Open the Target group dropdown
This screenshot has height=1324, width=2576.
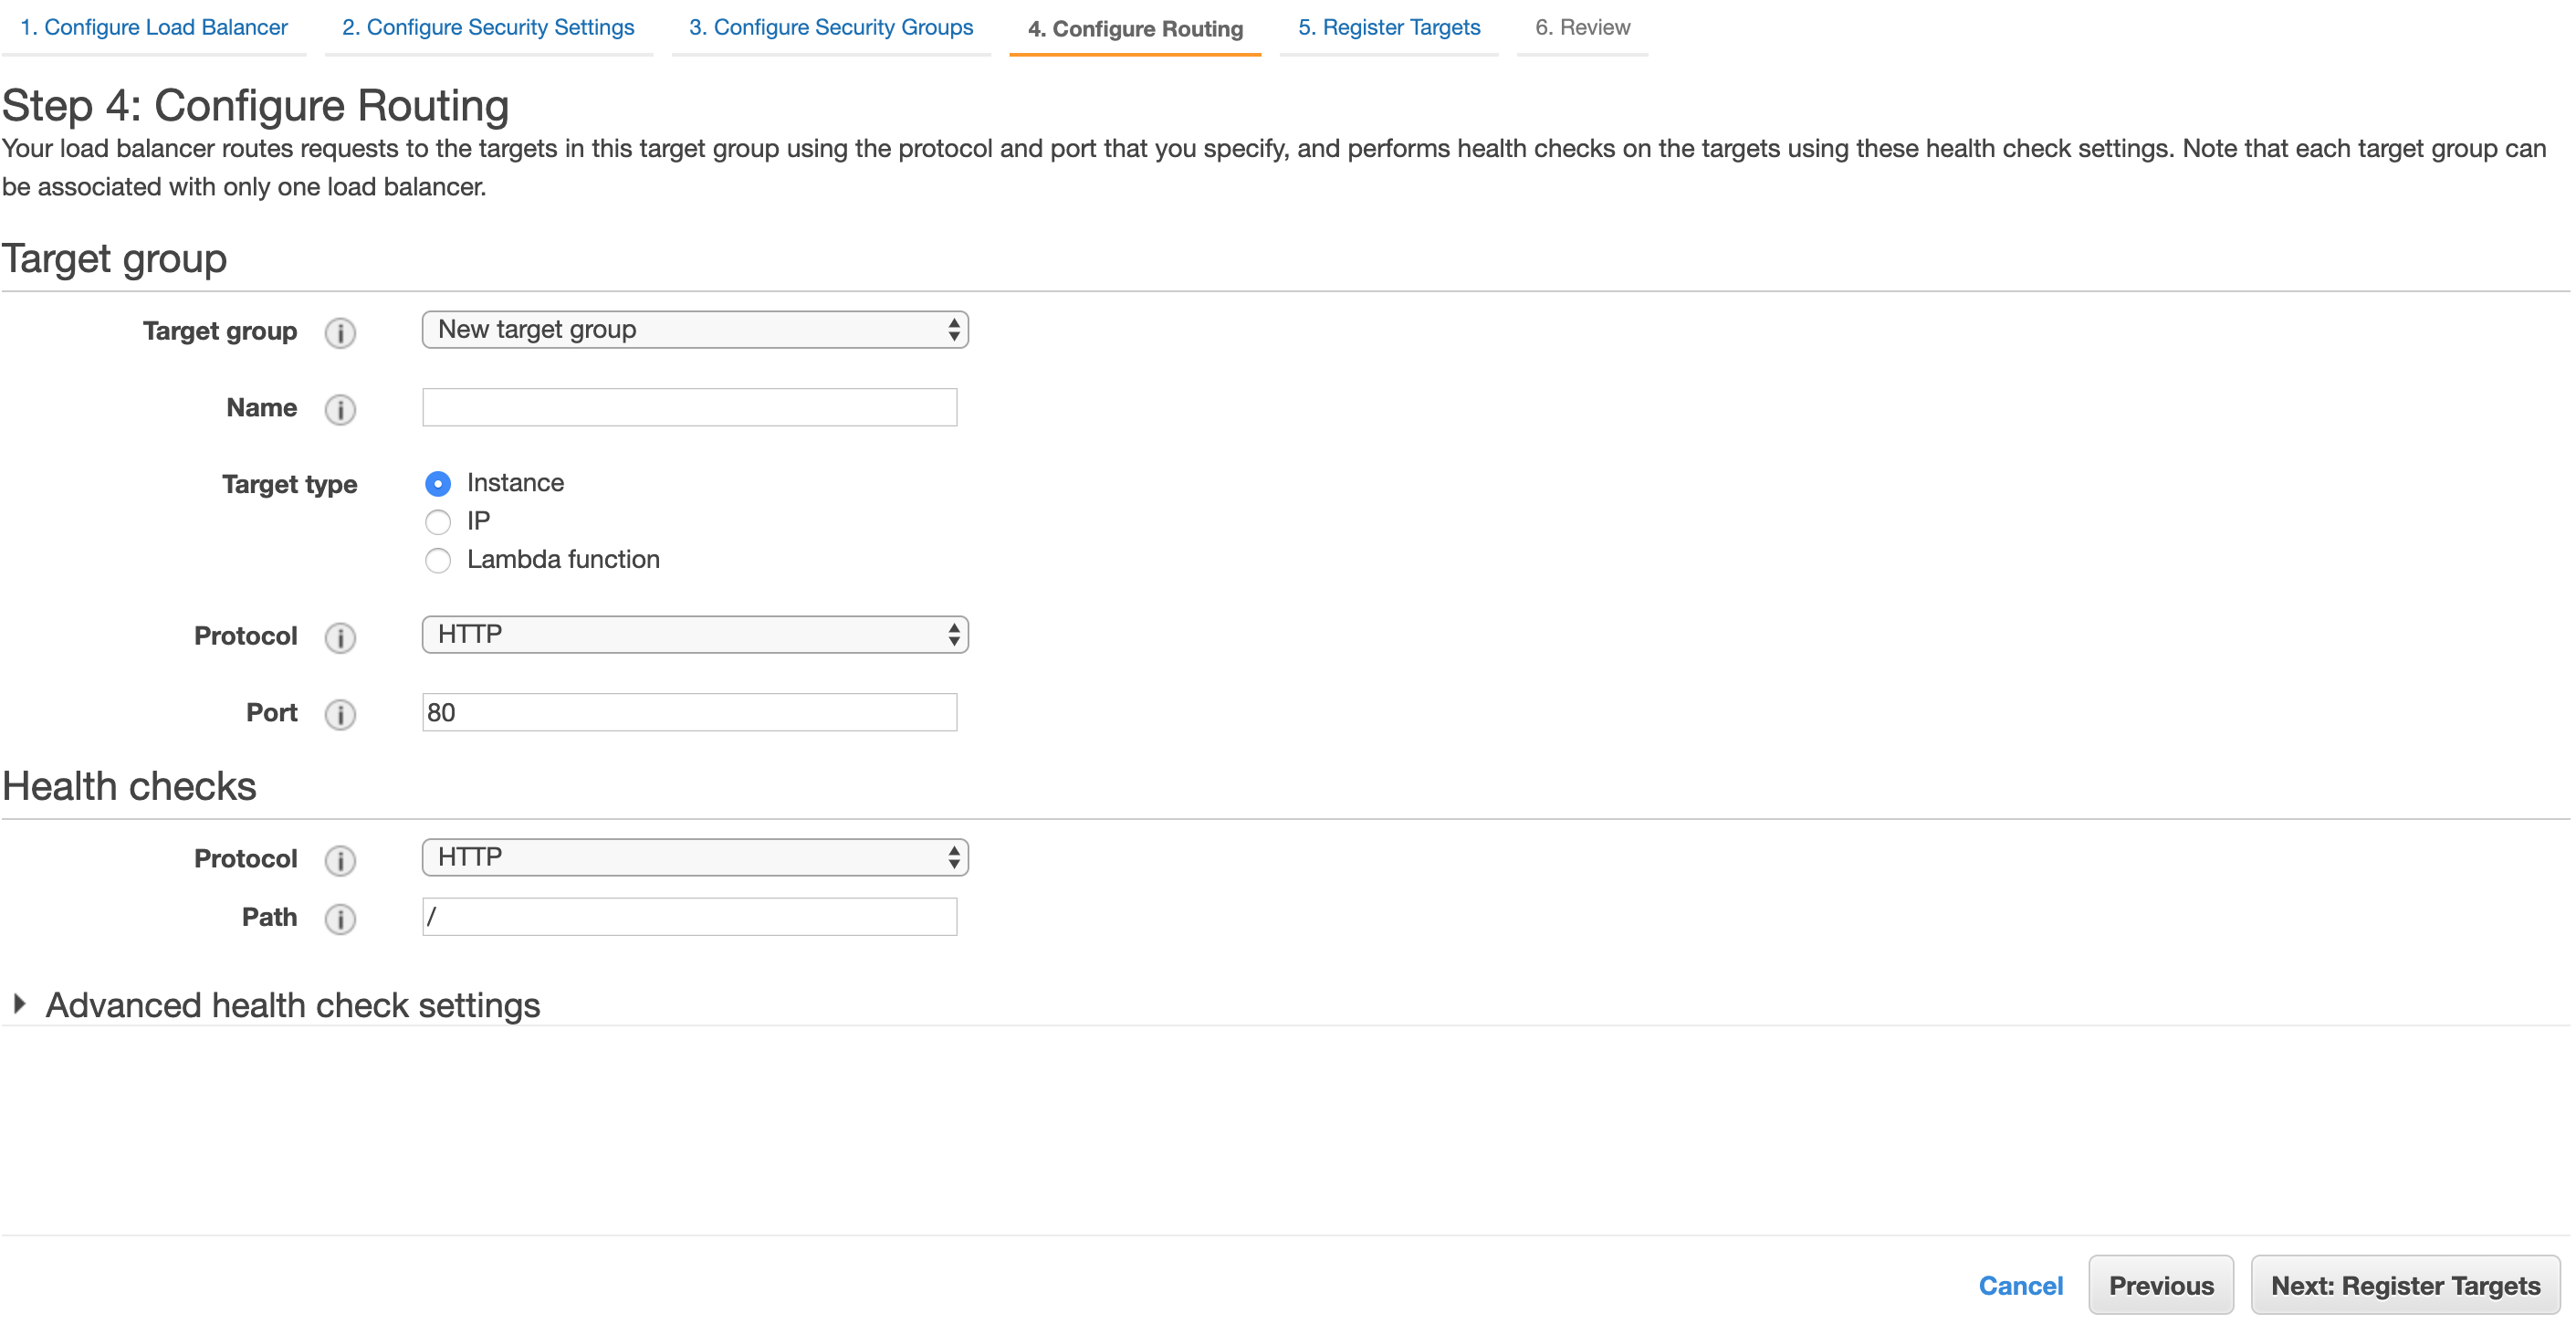pos(695,330)
